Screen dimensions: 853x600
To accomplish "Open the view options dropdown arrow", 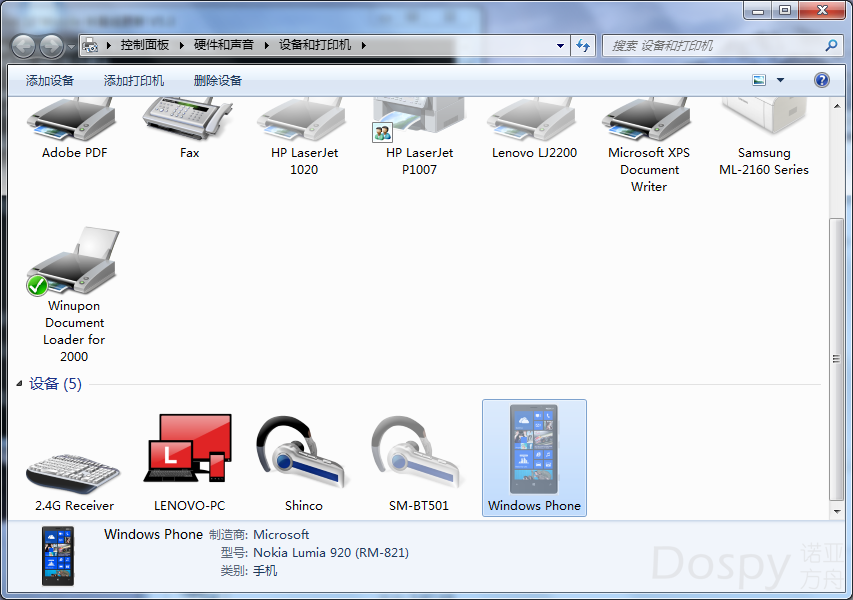I will point(780,80).
